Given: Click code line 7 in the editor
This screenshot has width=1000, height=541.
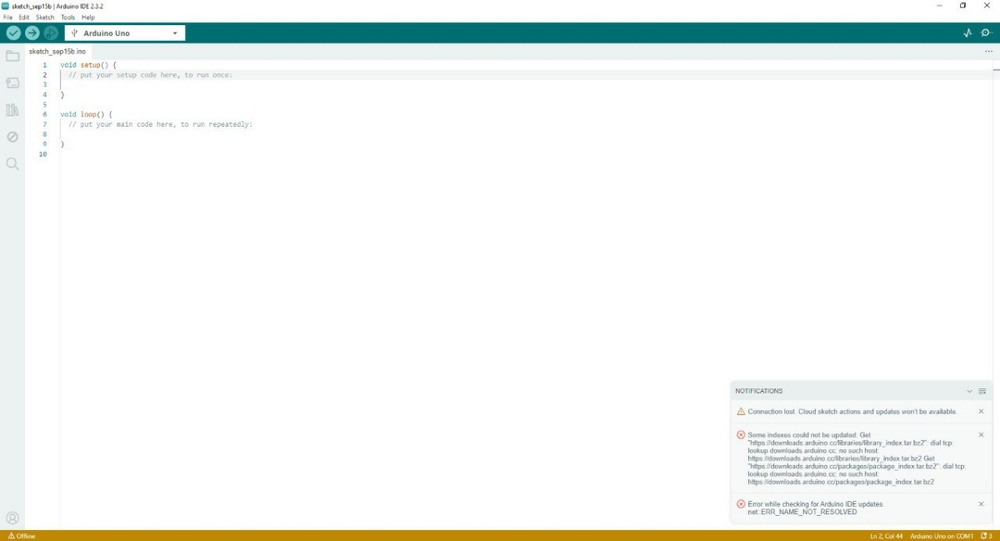Looking at the screenshot, I should tap(160, 124).
